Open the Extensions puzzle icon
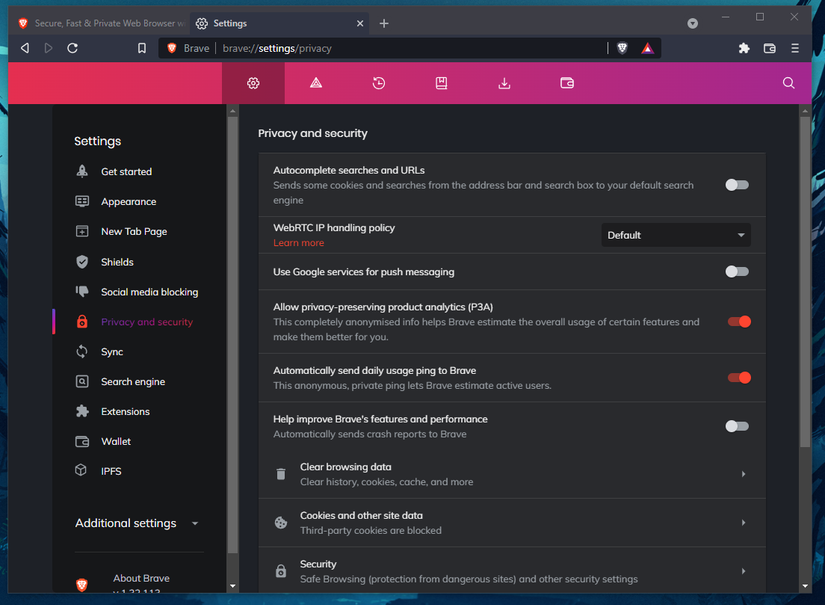Viewport: 825px width, 605px height. pos(743,47)
